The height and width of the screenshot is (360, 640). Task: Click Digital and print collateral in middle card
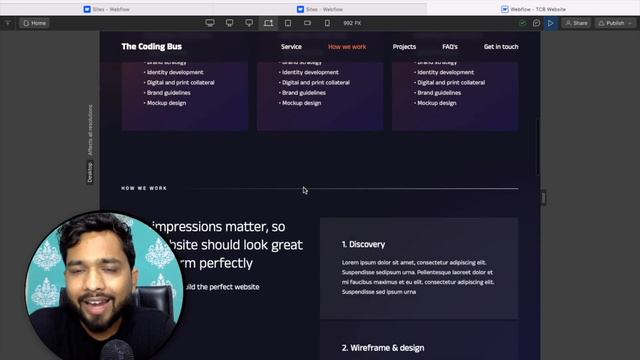click(316, 82)
